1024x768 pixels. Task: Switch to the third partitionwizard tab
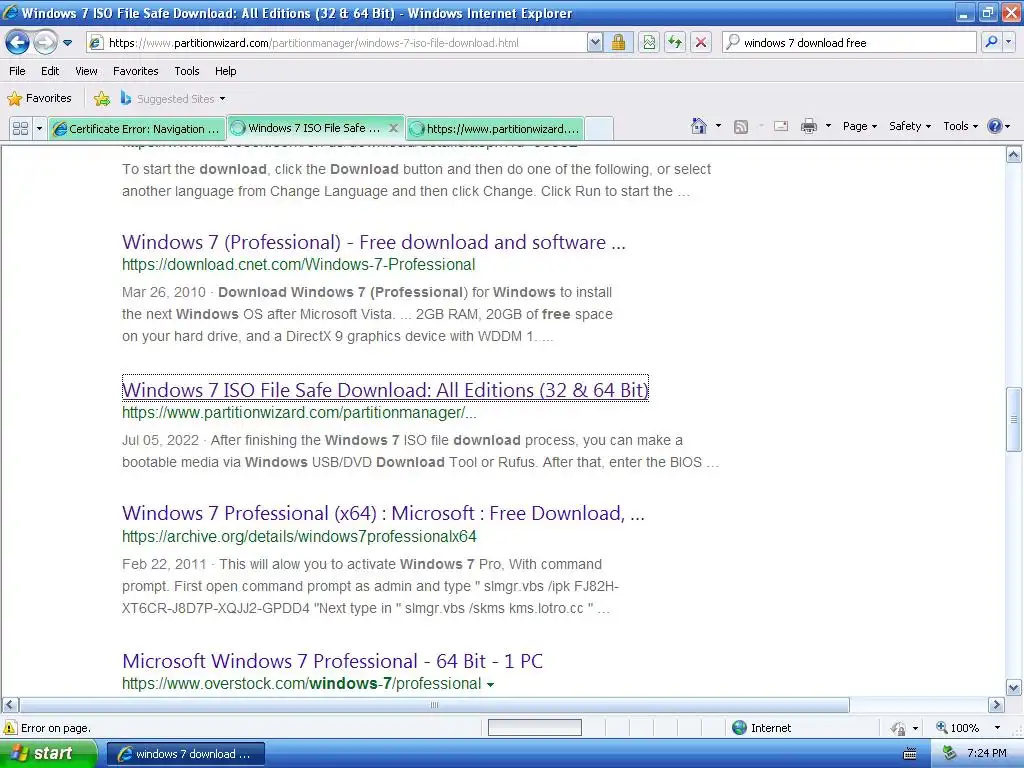pyautogui.click(x=495, y=129)
